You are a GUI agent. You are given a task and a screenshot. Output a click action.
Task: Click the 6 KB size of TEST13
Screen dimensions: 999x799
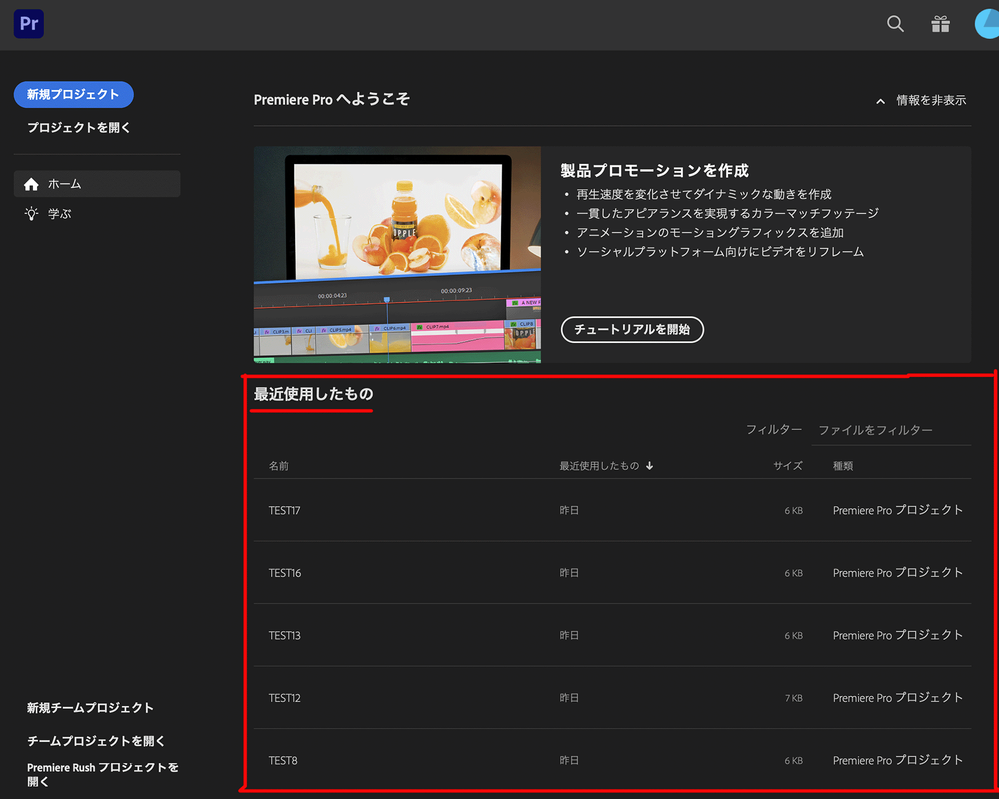click(x=793, y=636)
